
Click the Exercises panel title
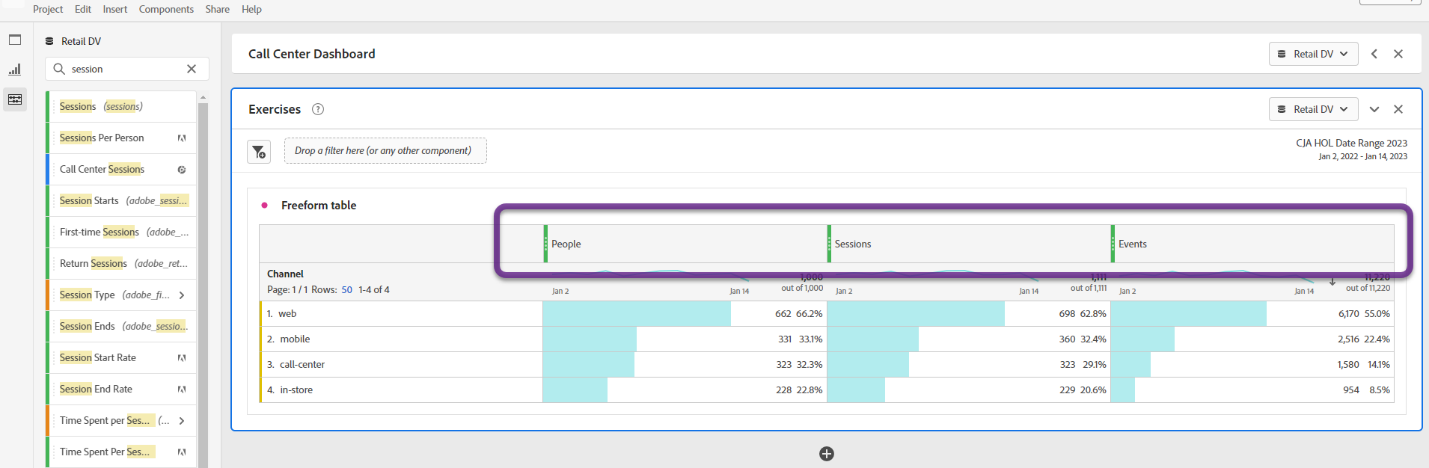coord(275,109)
